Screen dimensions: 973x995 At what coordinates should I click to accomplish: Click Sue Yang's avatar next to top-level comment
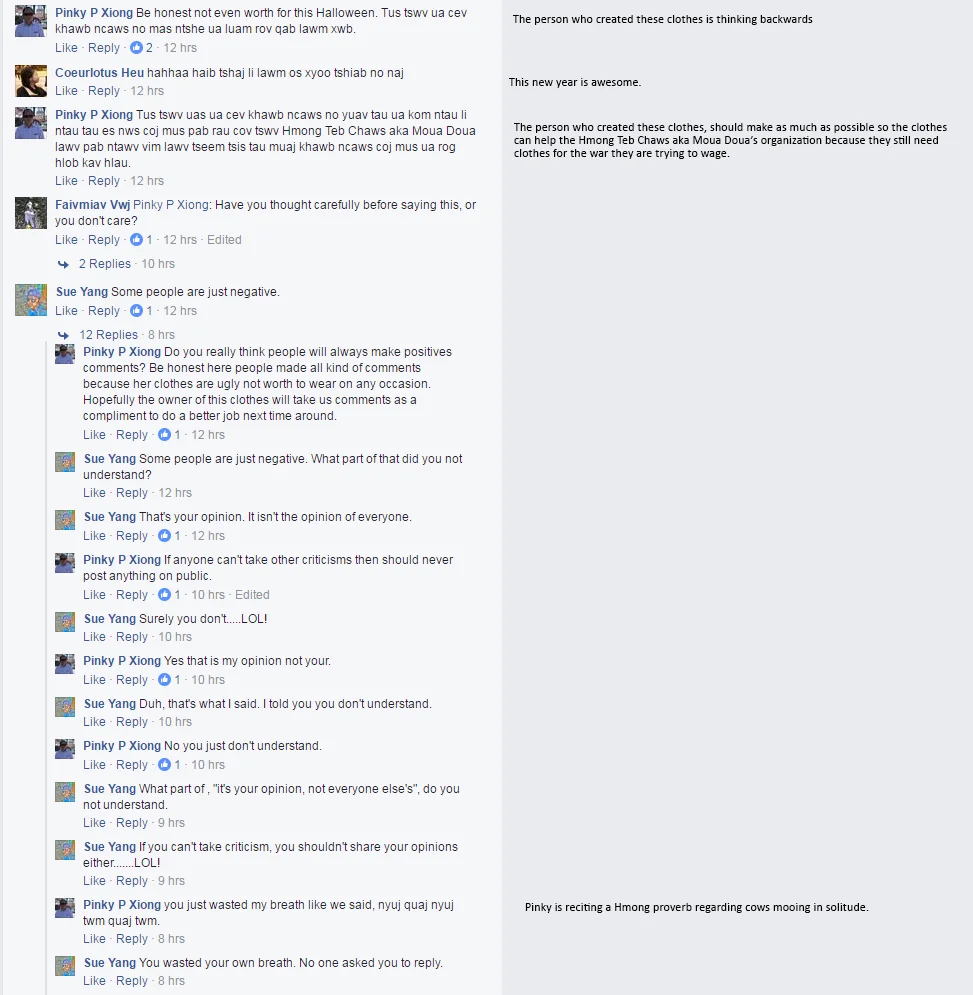pyautogui.click(x=31, y=300)
